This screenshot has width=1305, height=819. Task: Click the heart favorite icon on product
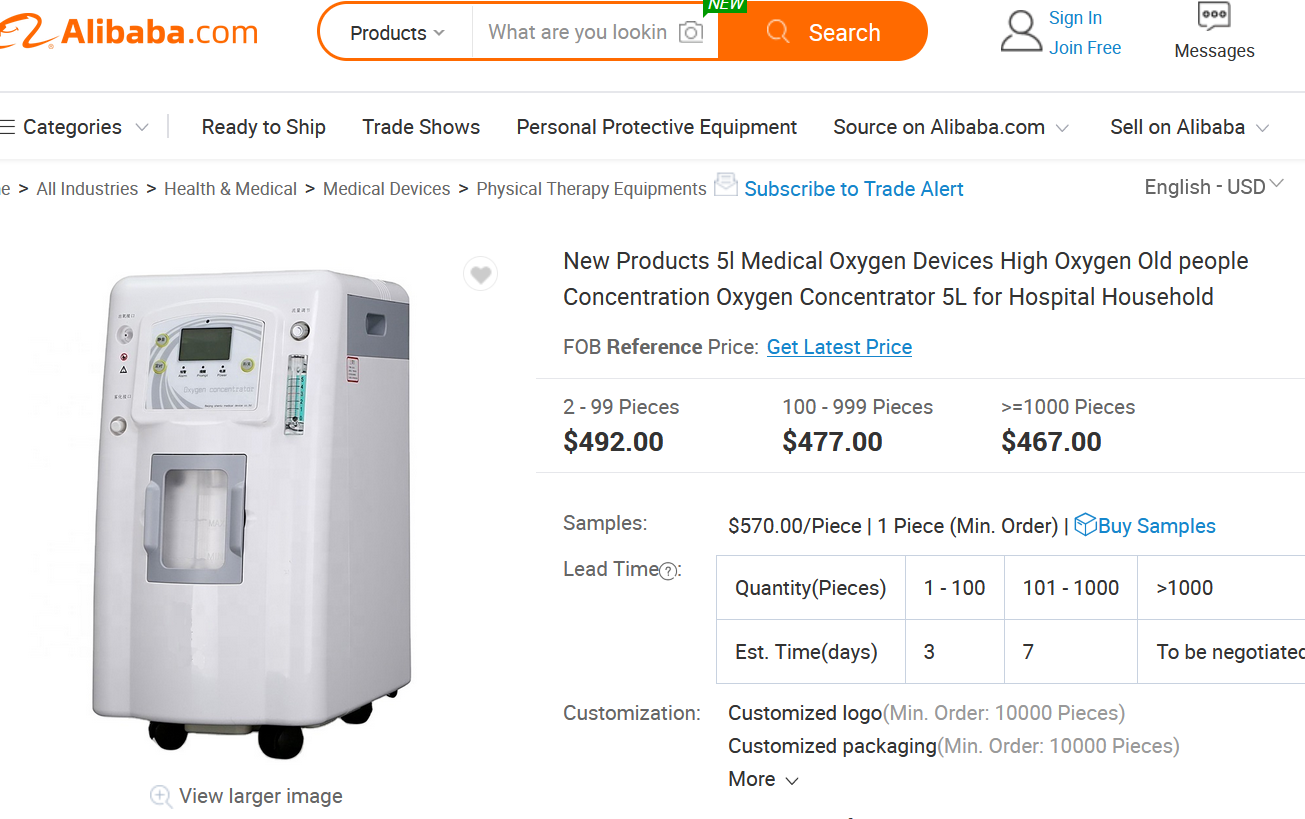[481, 274]
